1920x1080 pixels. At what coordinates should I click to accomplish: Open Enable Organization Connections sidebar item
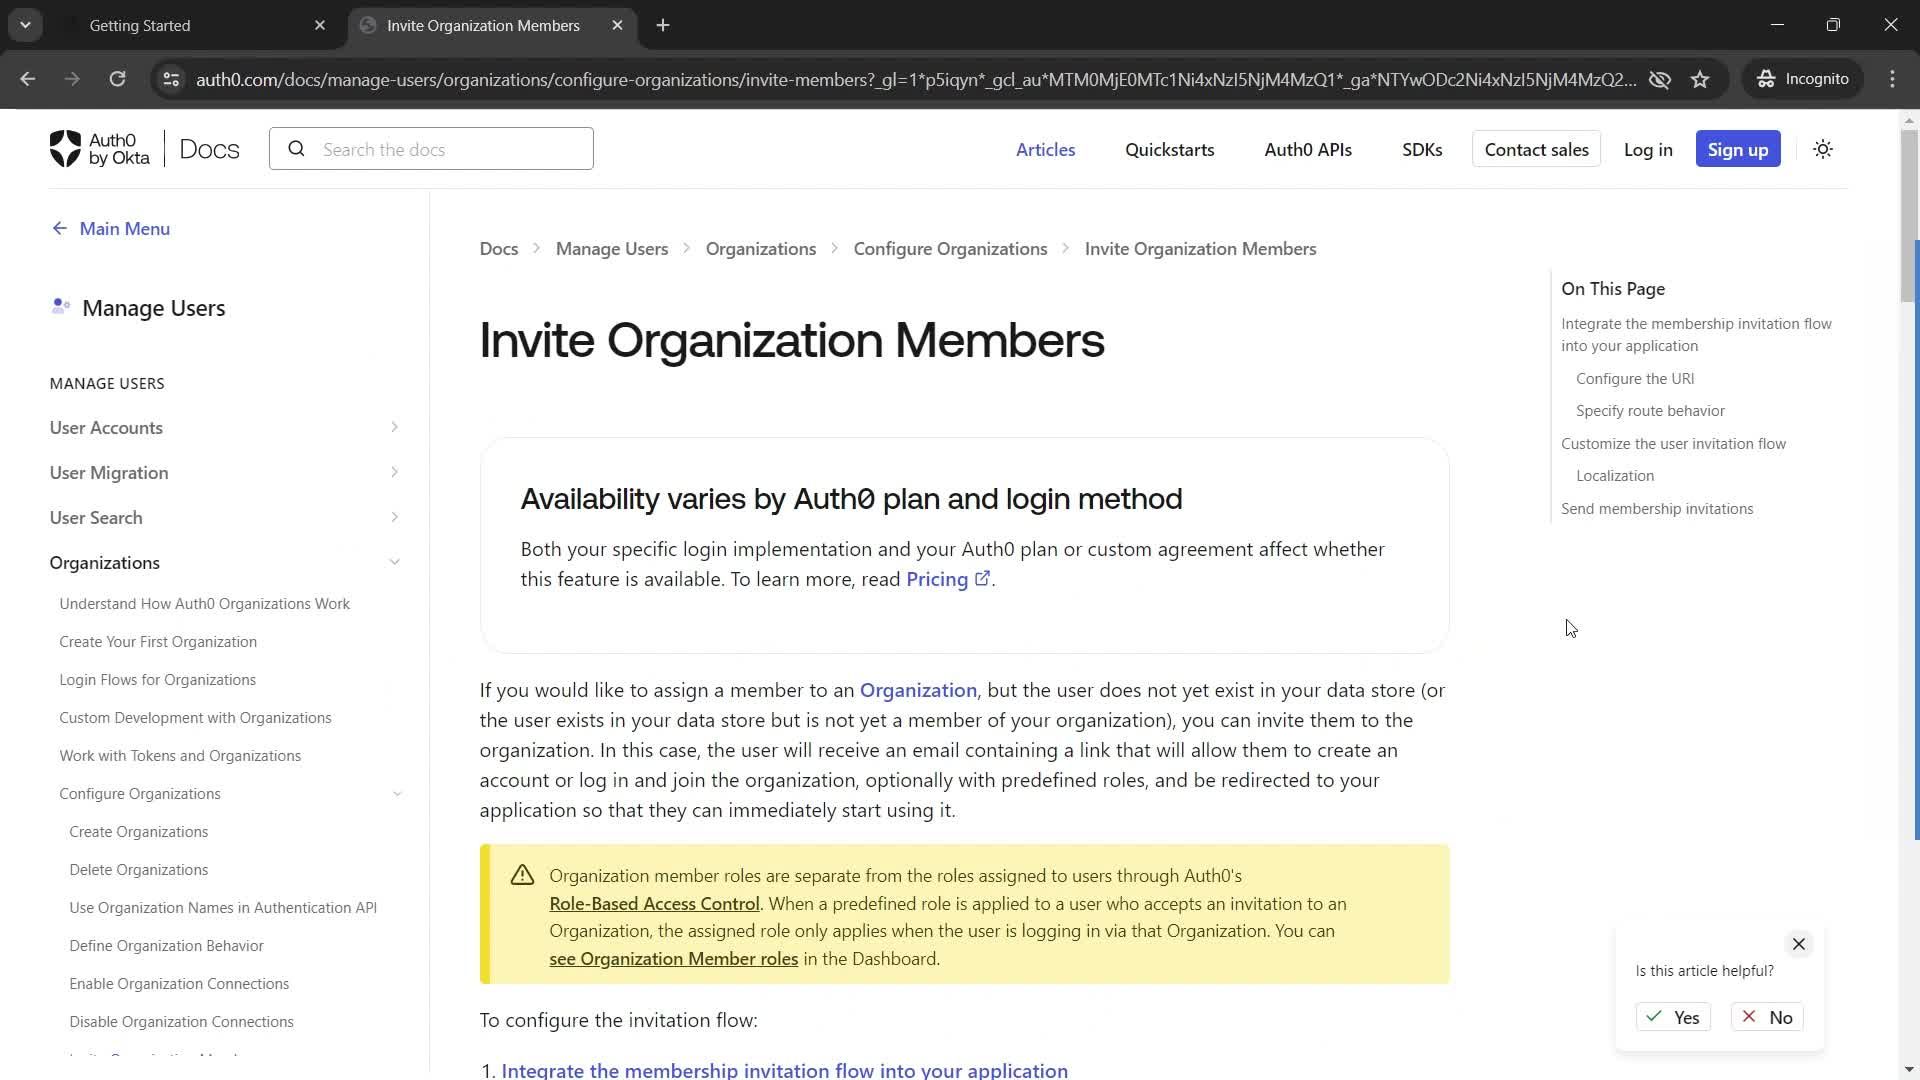click(179, 984)
